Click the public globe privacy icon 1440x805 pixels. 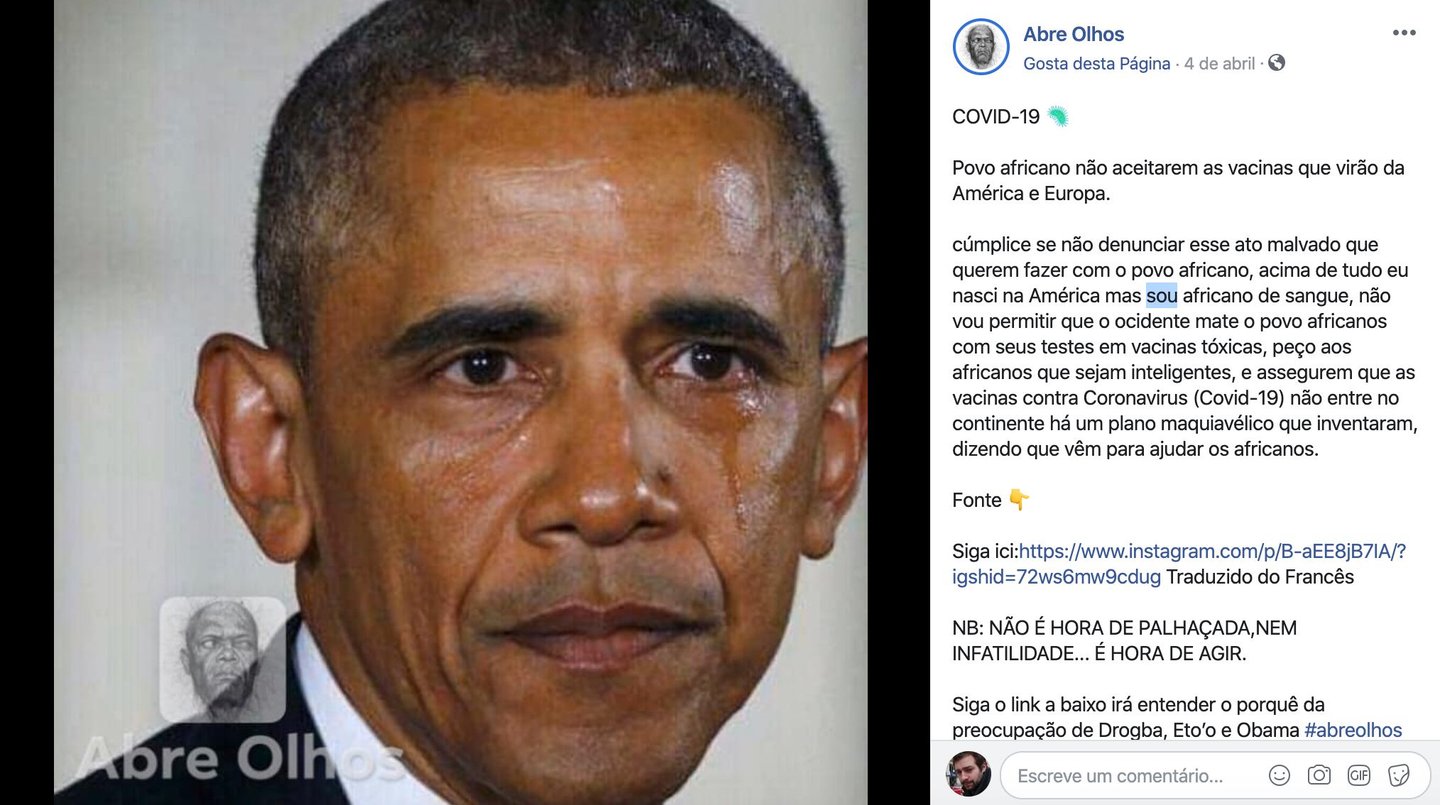pyautogui.click(x=1276, y=63)
